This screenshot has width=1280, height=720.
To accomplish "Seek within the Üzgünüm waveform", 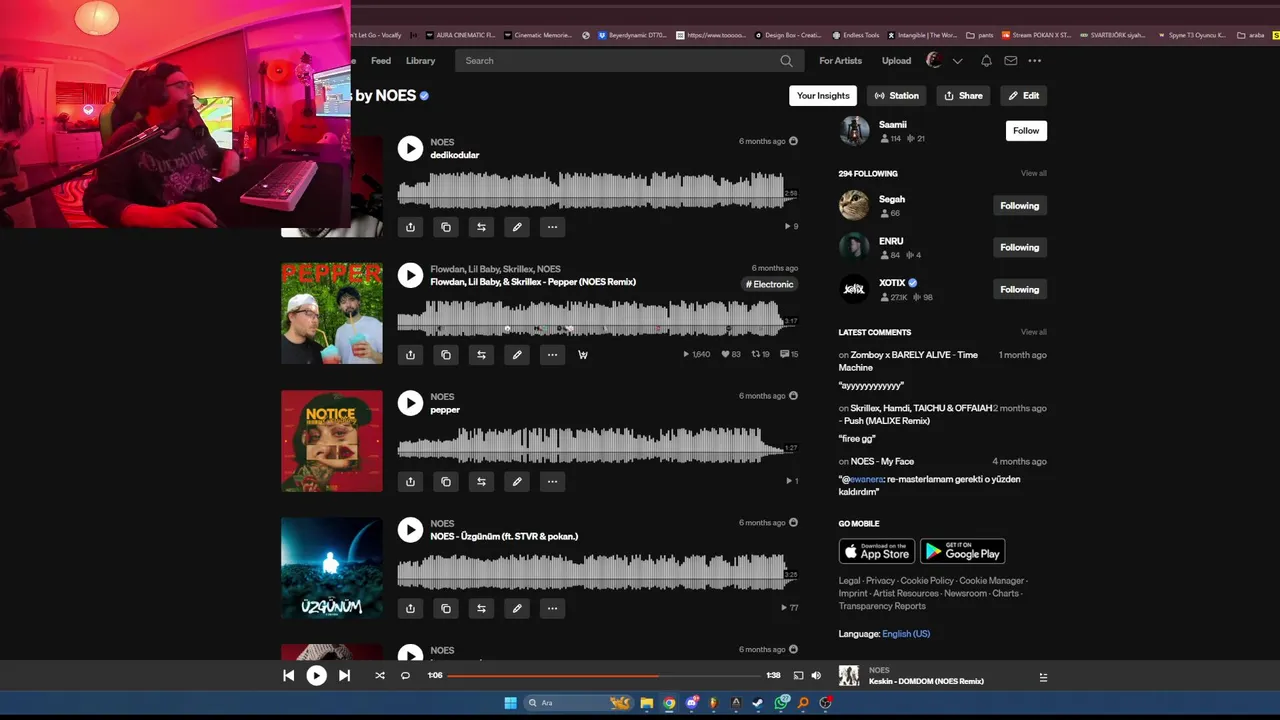I will click(x=597, y=571).
